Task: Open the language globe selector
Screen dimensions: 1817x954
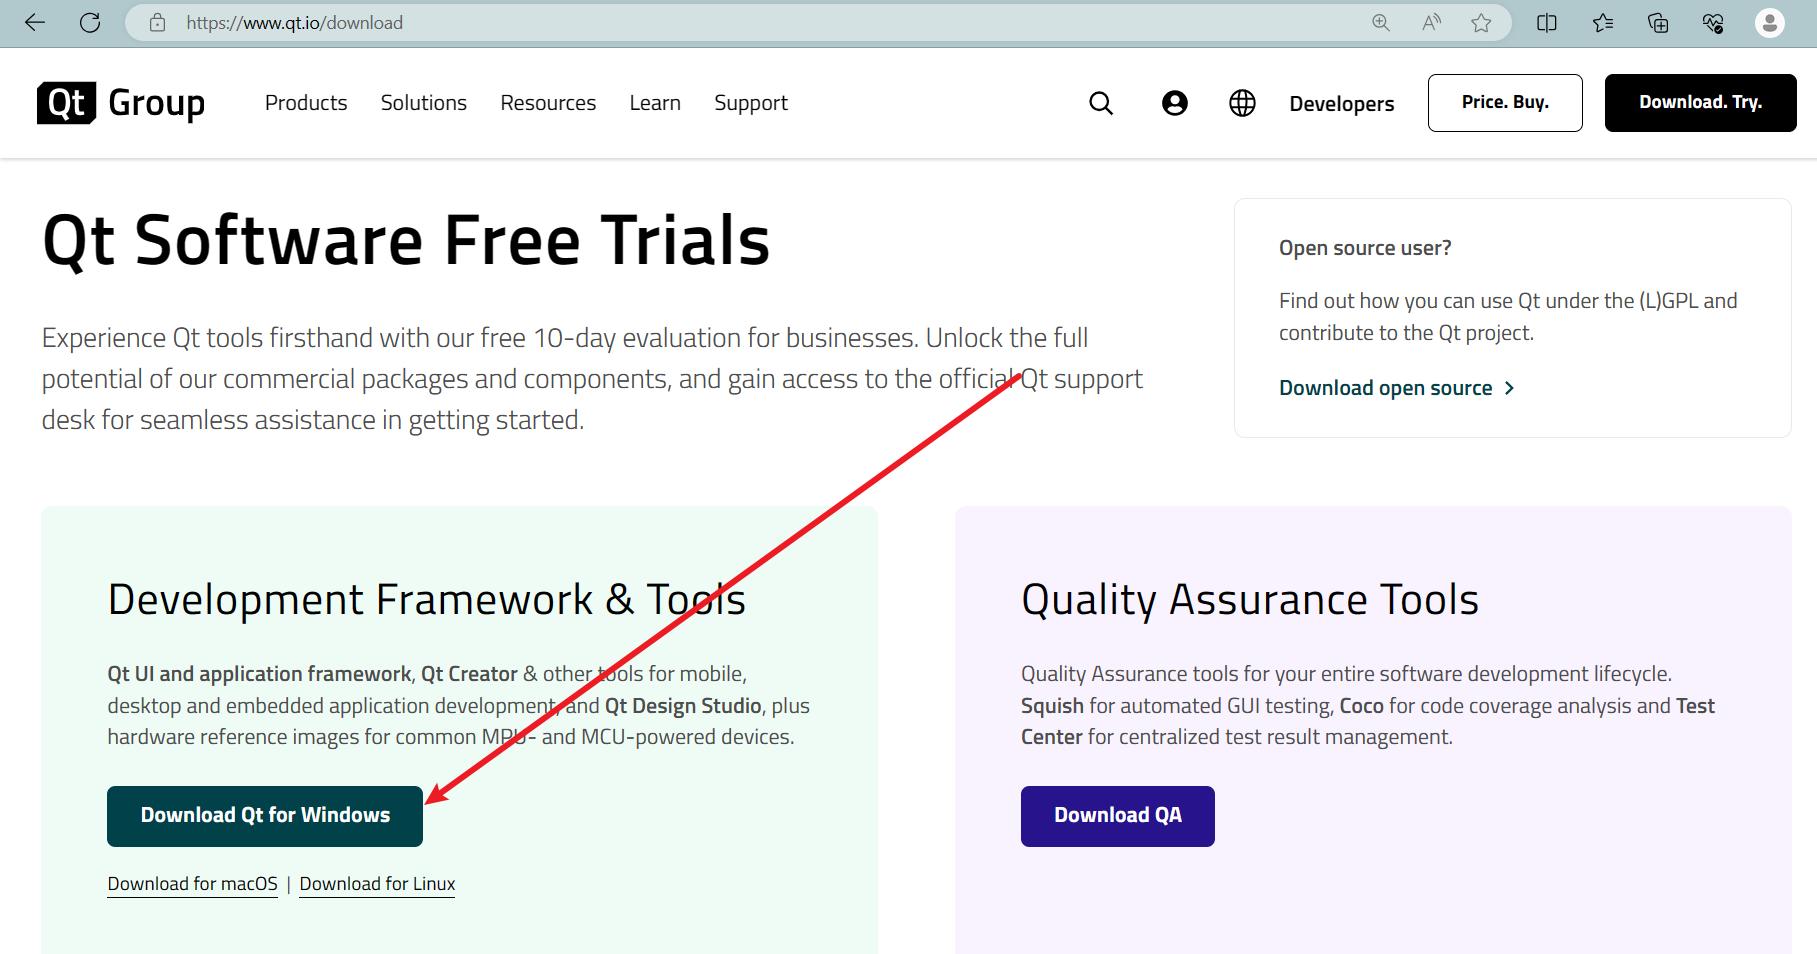Action: pos(1242,103)
